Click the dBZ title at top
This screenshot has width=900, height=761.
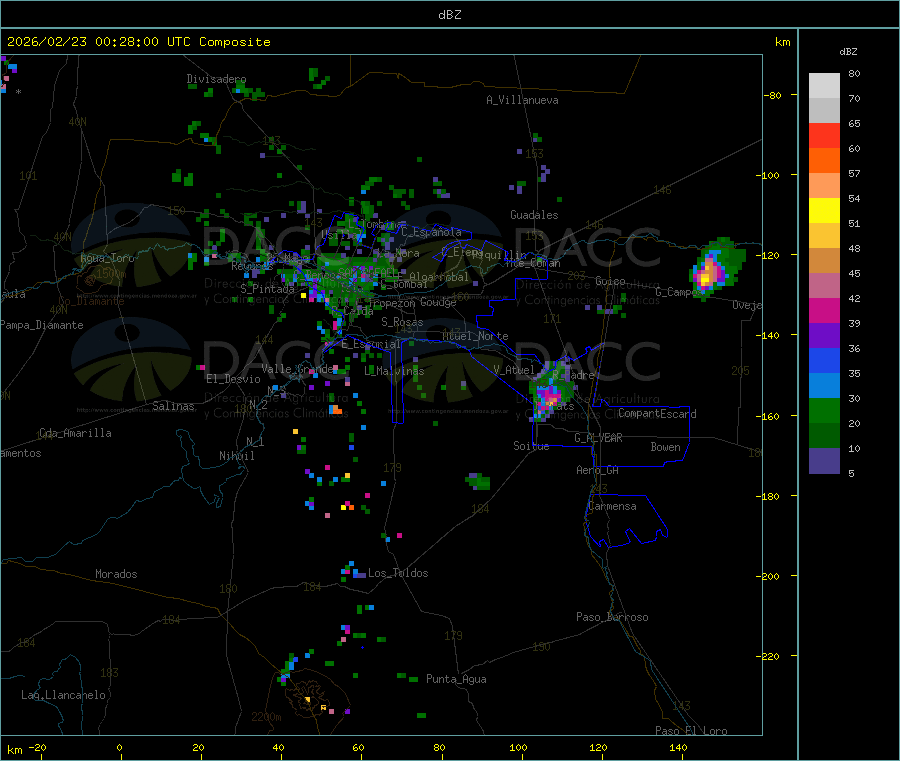point(449,15)
